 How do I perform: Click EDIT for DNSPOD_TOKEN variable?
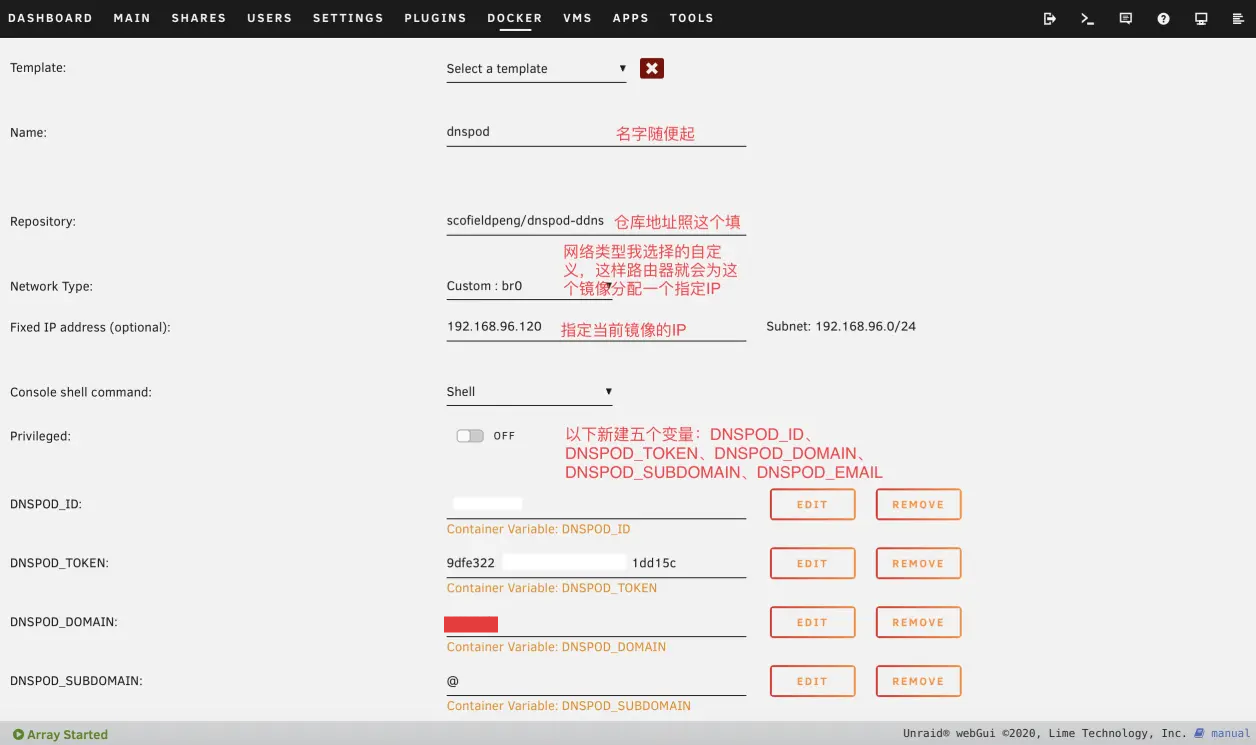pos(812,562)
